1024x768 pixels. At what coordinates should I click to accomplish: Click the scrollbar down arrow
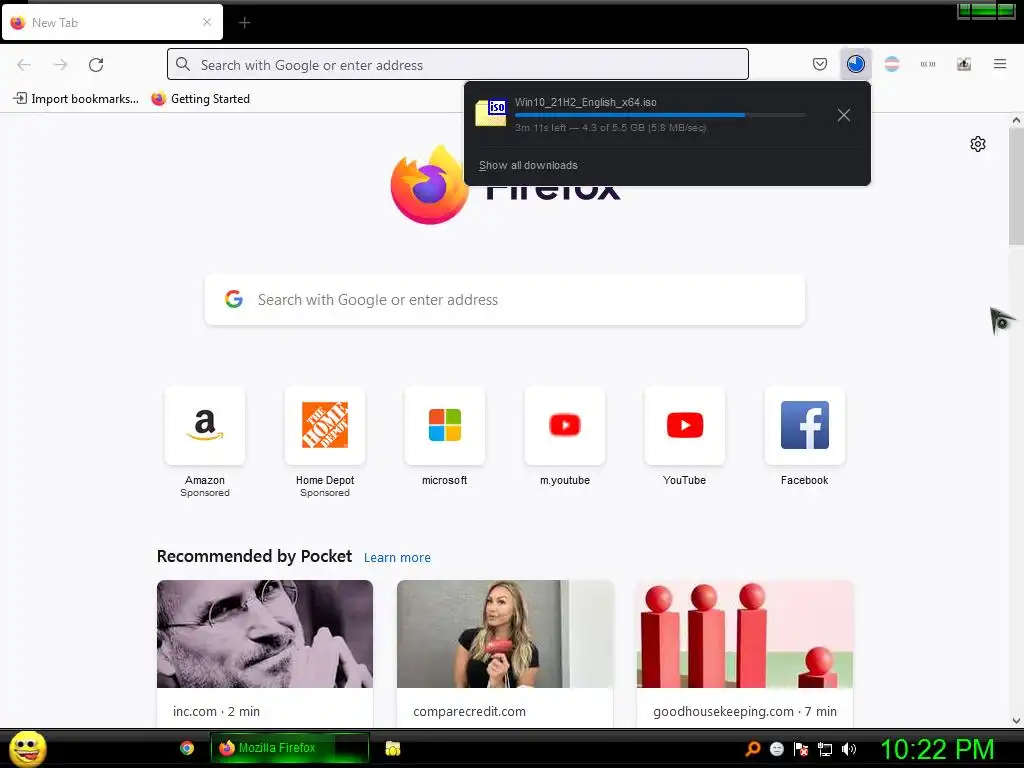coord(1016,721)
